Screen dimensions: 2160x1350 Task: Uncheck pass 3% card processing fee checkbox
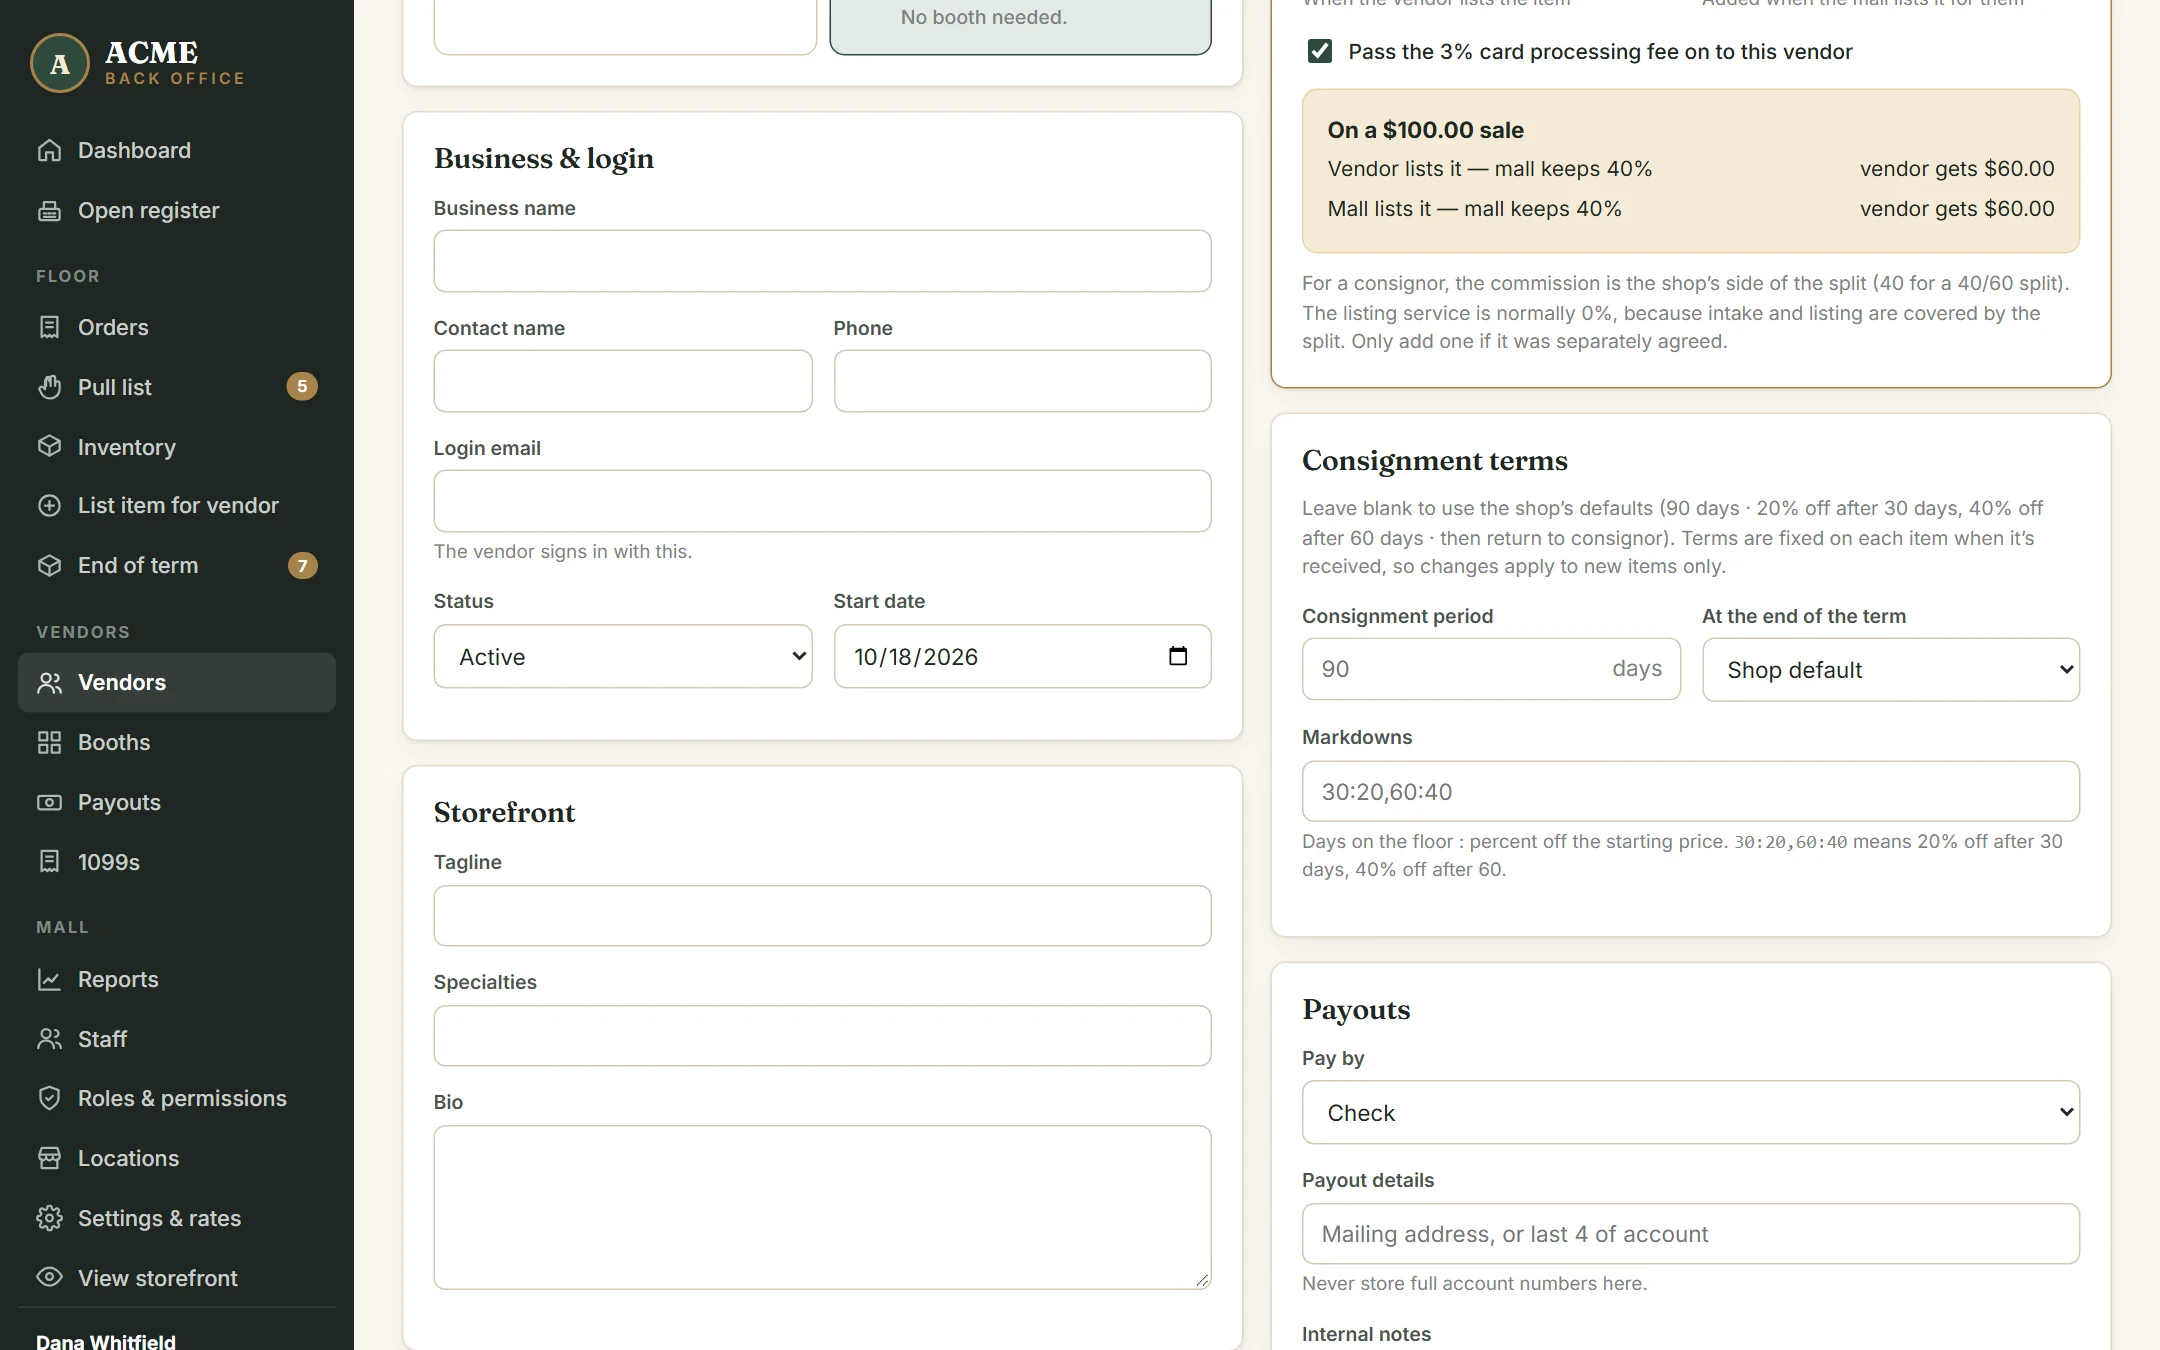1319,51
